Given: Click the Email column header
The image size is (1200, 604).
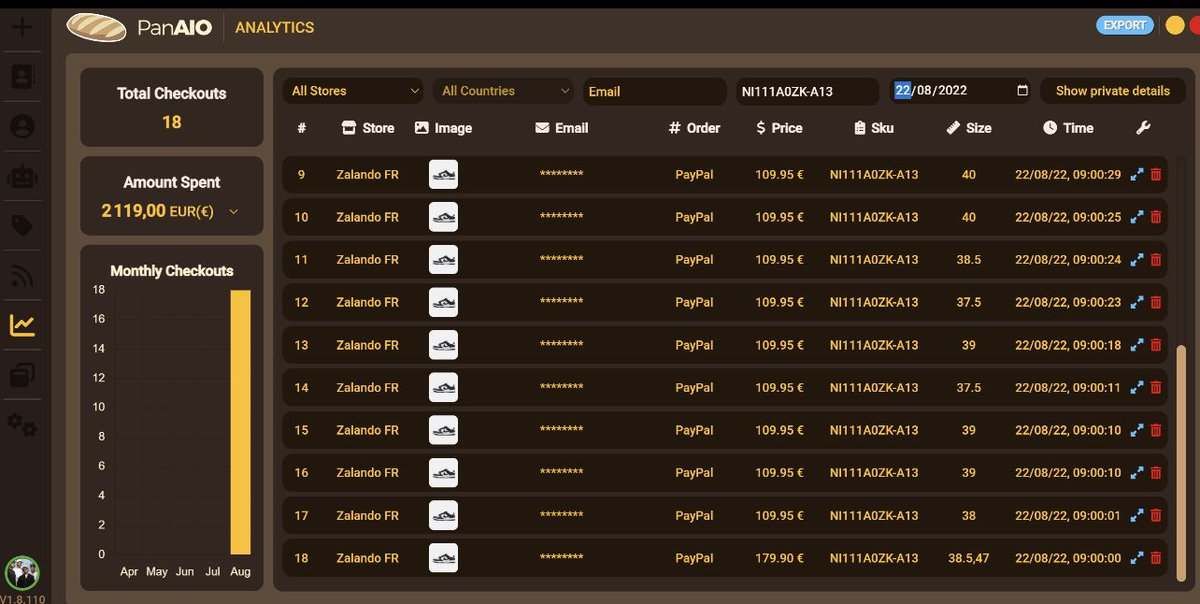Looking at the screenshot, I should point(562,128).
